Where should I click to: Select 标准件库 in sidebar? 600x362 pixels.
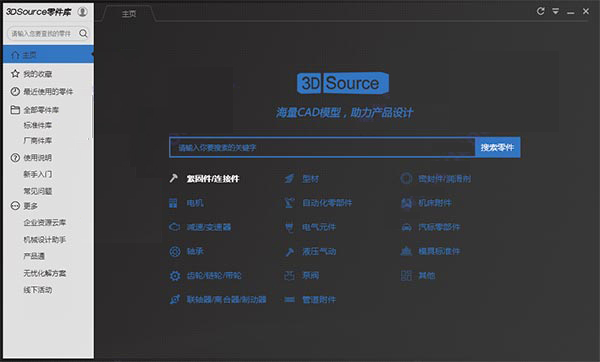38,125
